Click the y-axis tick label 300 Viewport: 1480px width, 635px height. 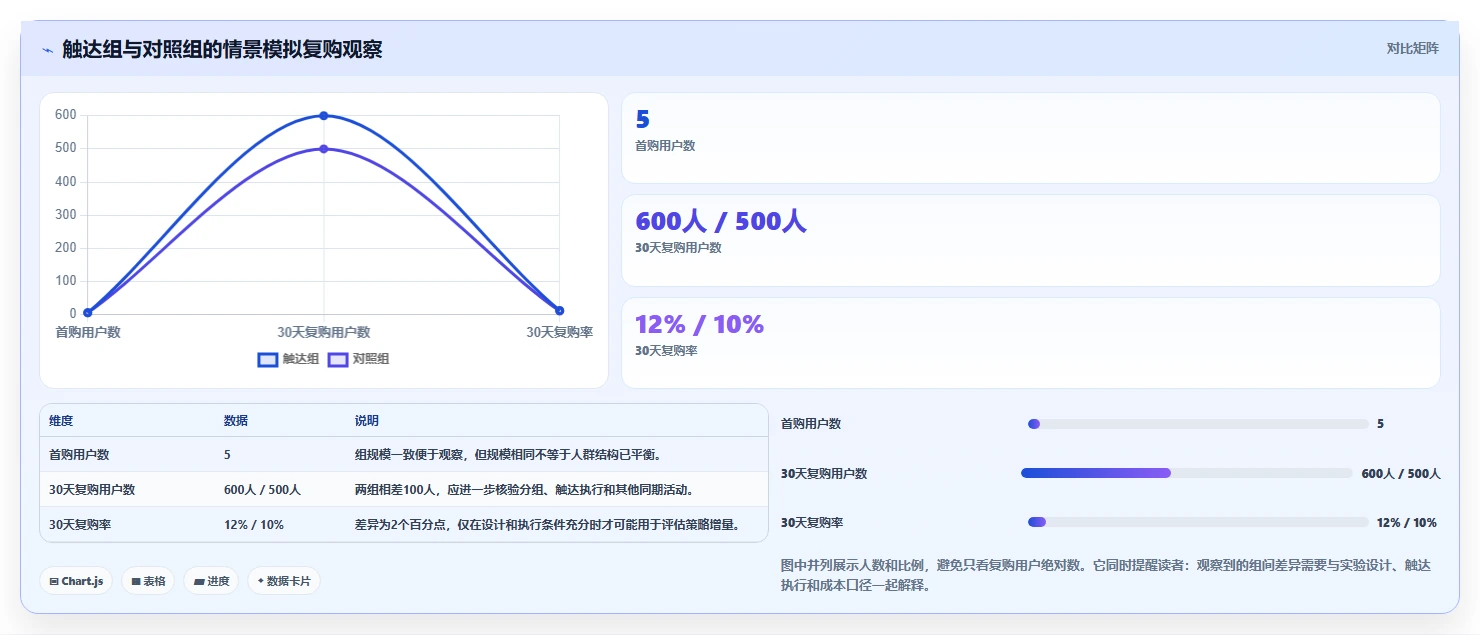coord(66,214)
